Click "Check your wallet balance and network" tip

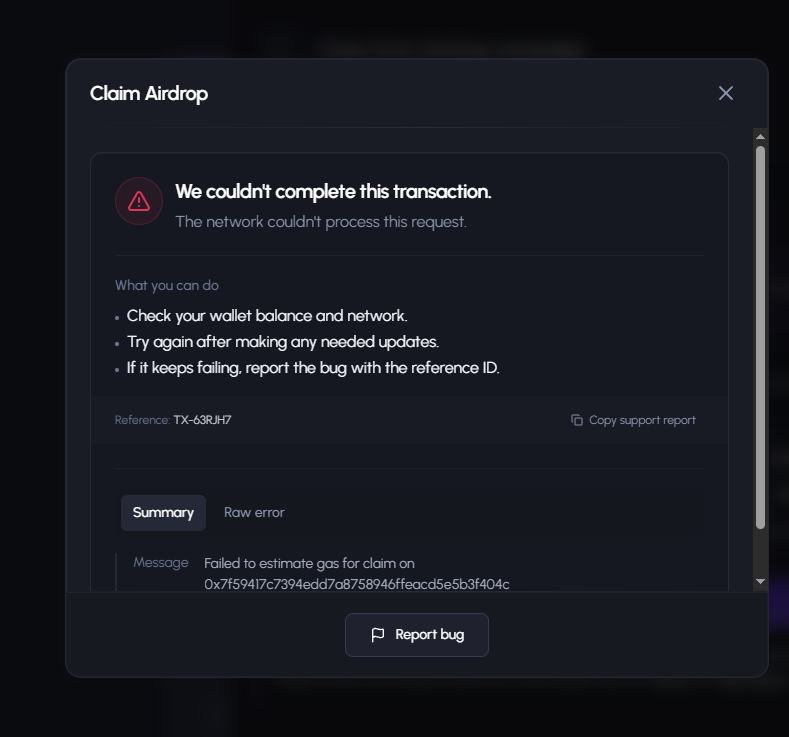pos(267,316)
